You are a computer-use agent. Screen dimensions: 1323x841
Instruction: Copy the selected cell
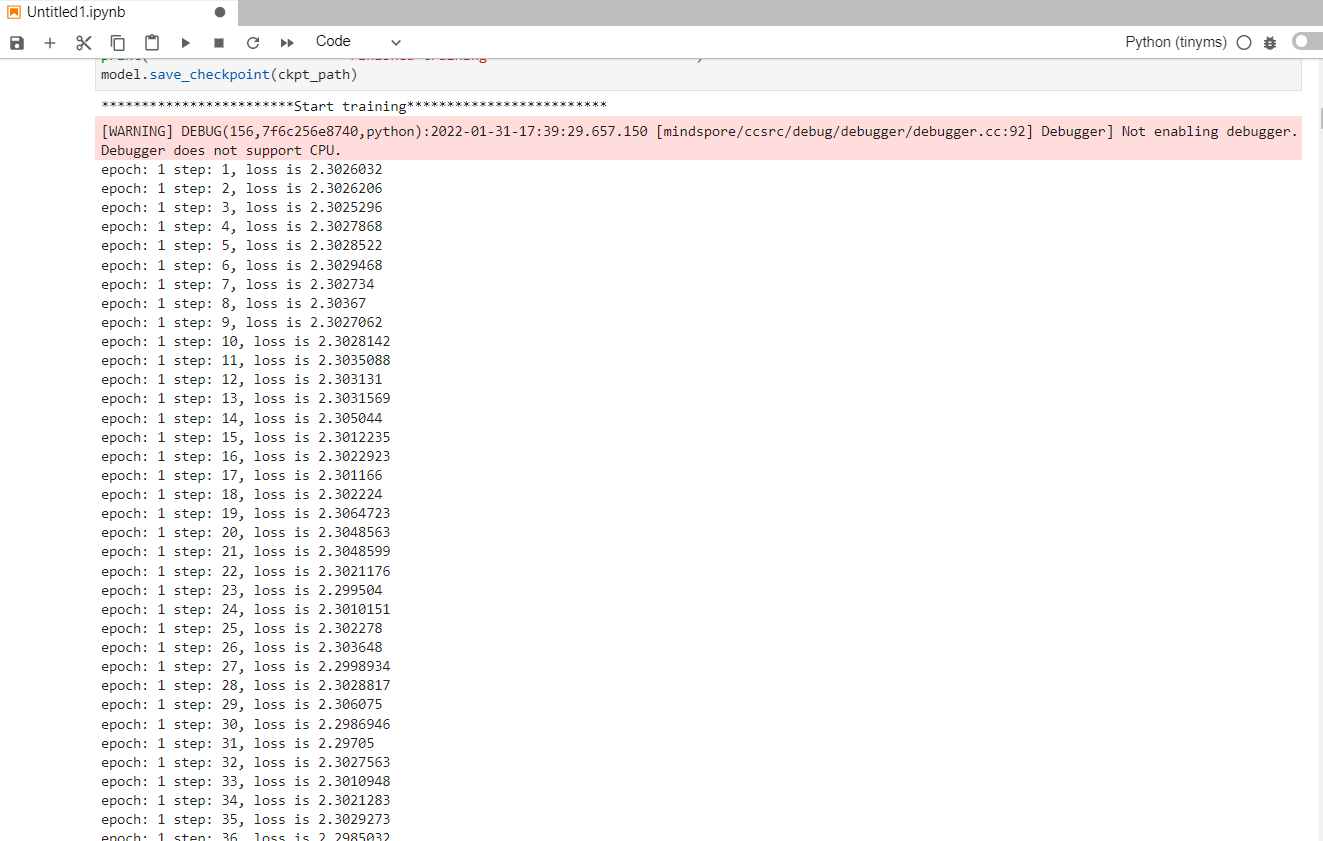(118, 43)
